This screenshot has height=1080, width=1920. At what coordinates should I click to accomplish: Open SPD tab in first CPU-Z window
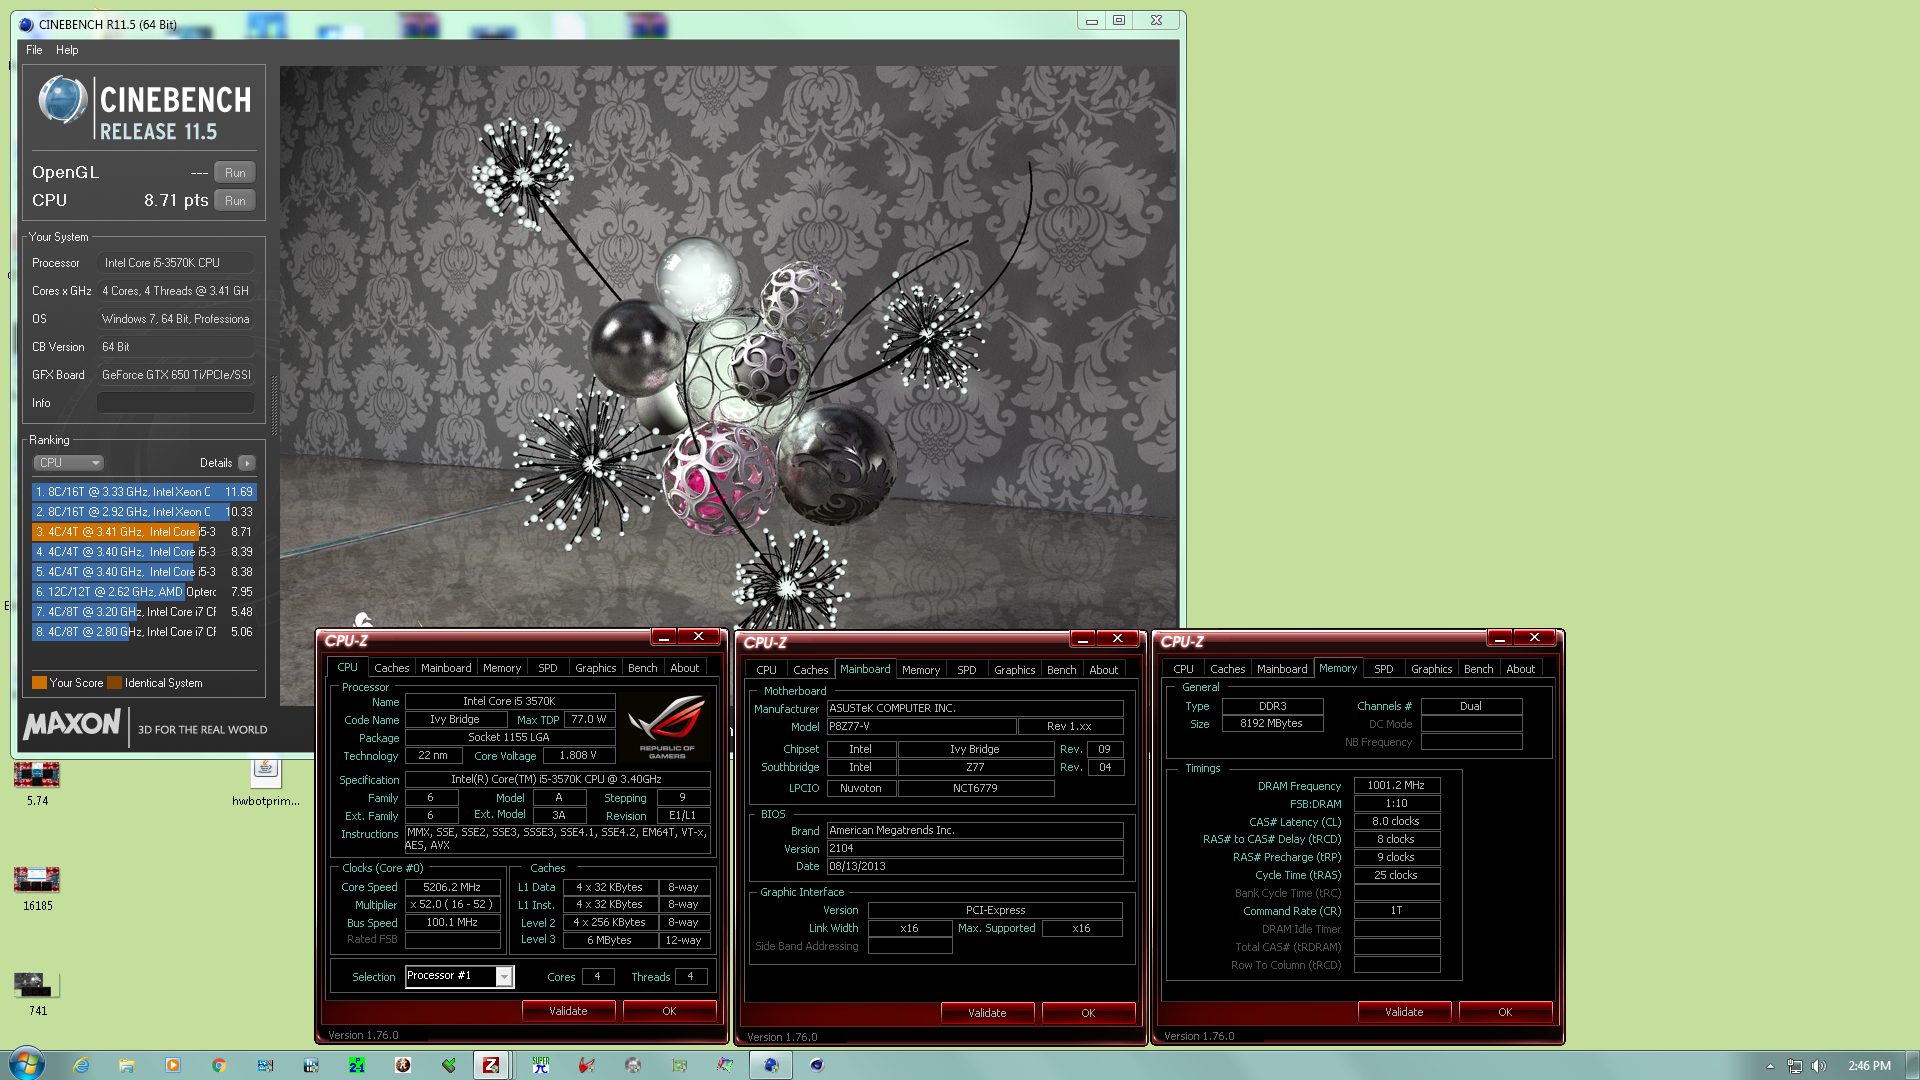click(548, 668)
